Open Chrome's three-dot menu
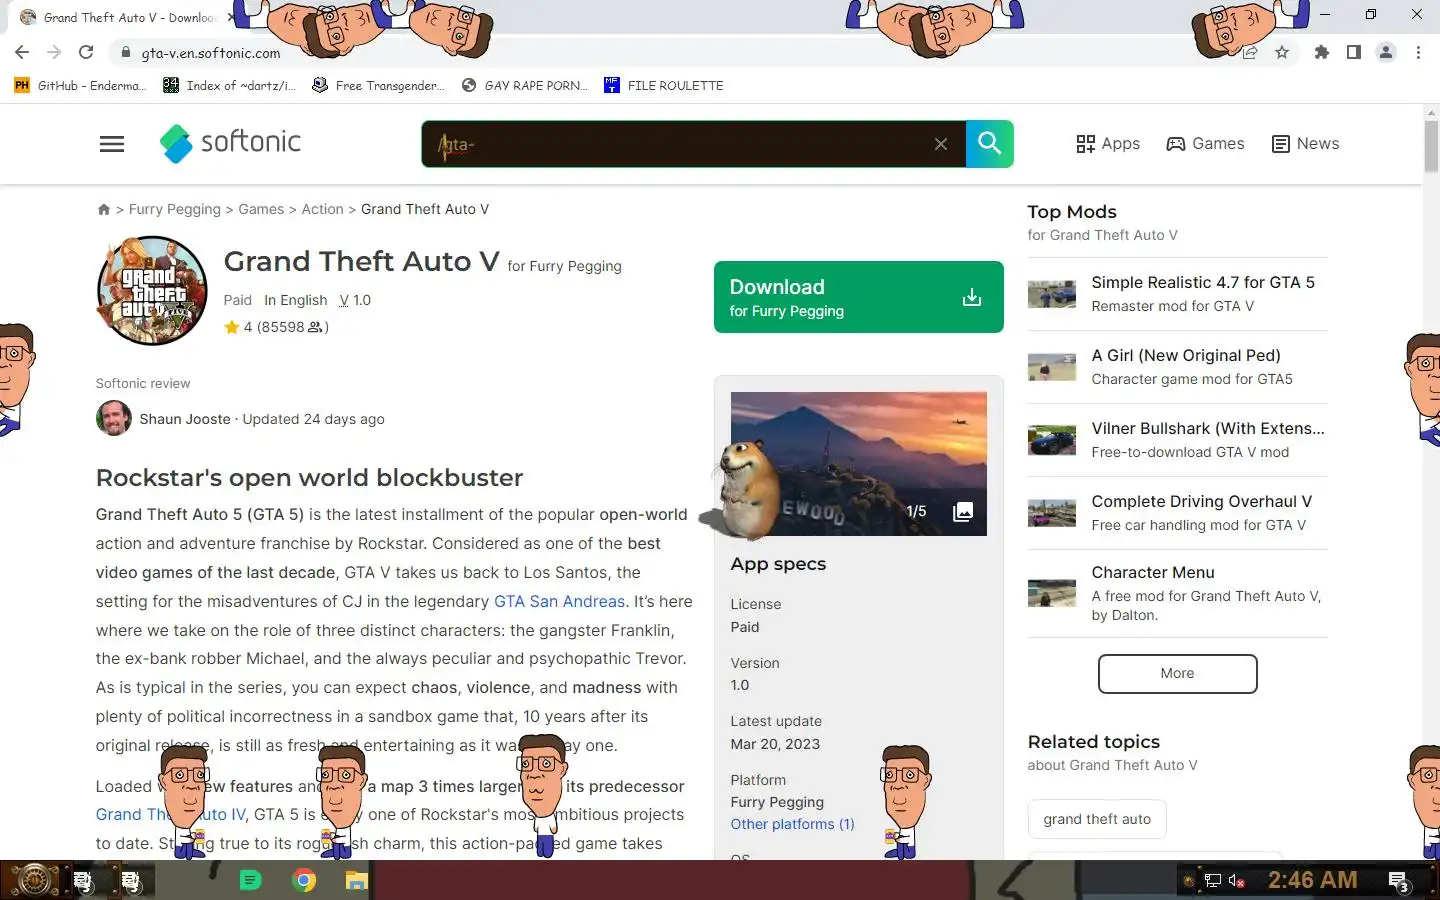This screenshot has width=1440, height=900. pyautogui.click(x=1418, y=52)
